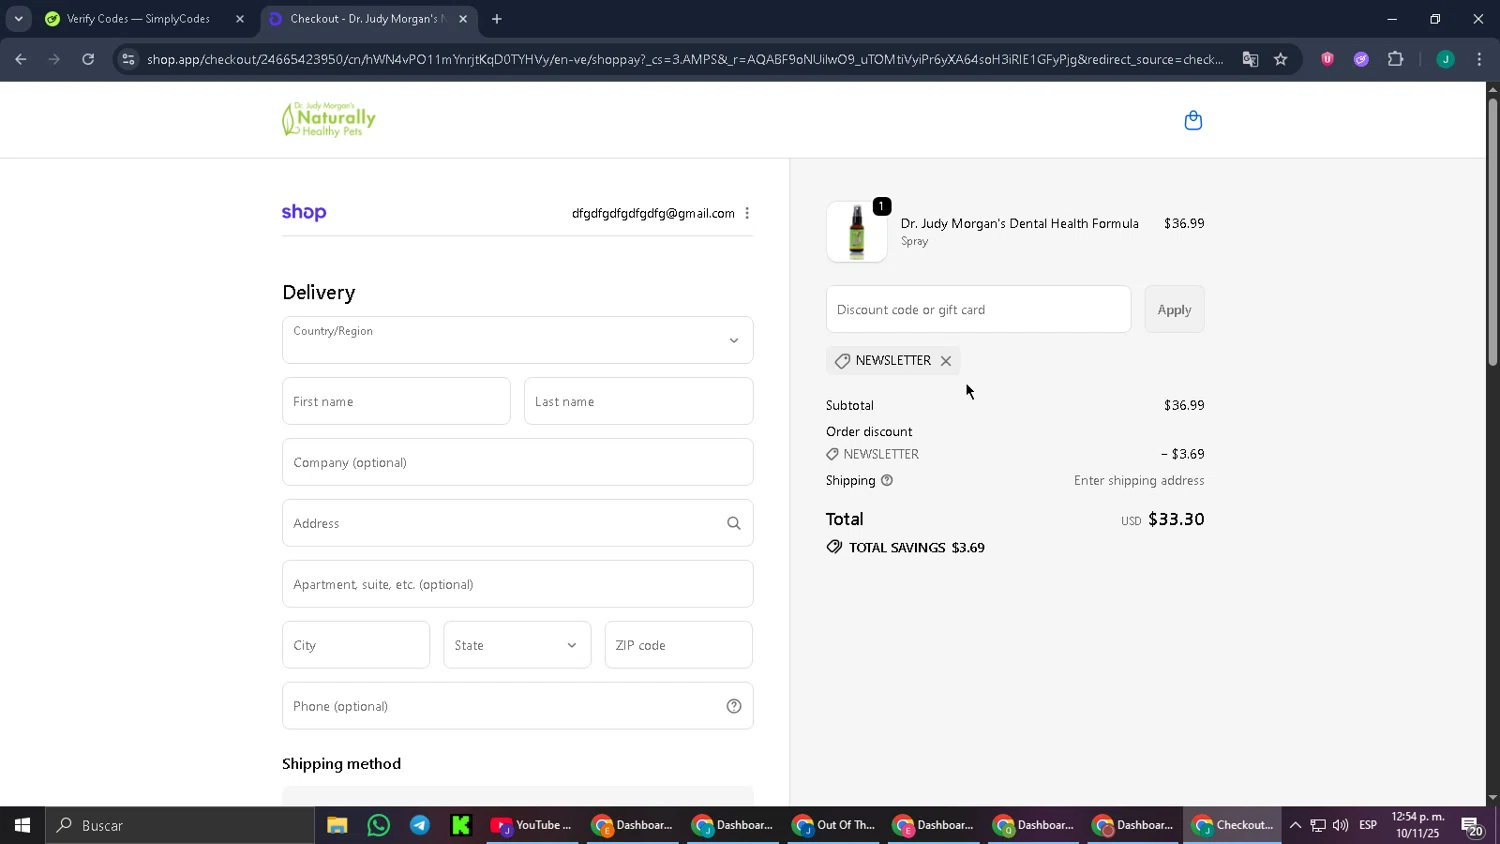This screenshot has height=844, width=1500.
Task: Open File Explorer from taskbar
Action: 337,825
